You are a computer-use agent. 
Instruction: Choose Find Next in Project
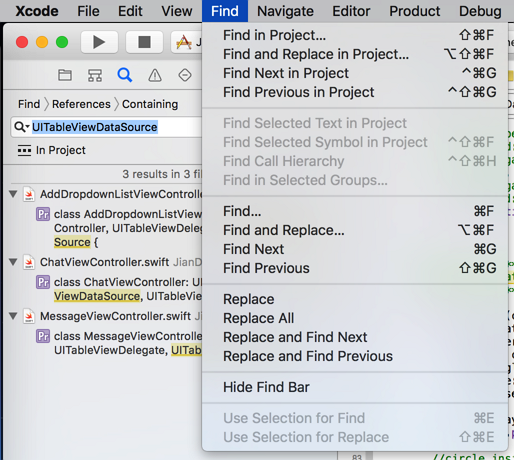point(355,73)
